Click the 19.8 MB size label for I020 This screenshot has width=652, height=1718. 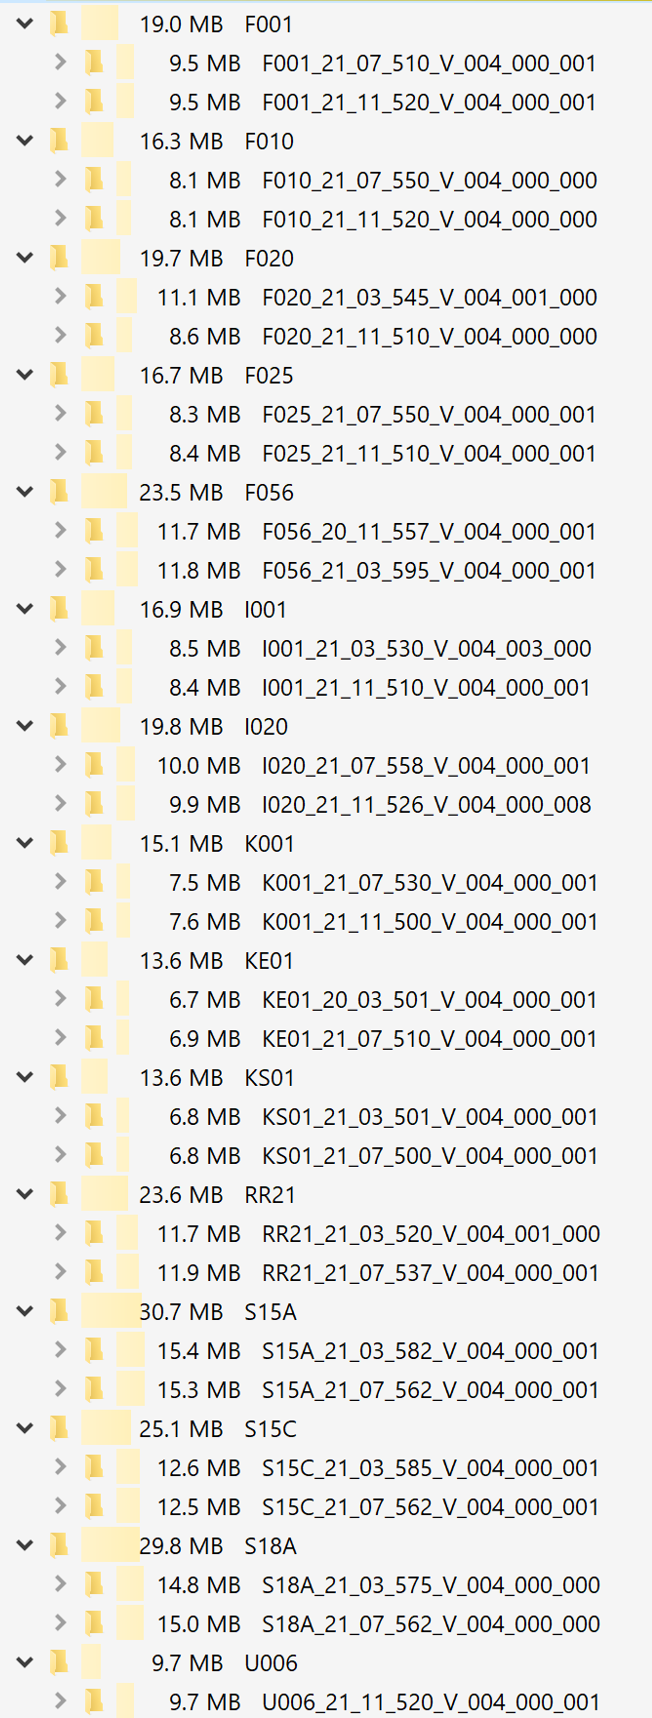pyautogui.click(x=181, y=727)
